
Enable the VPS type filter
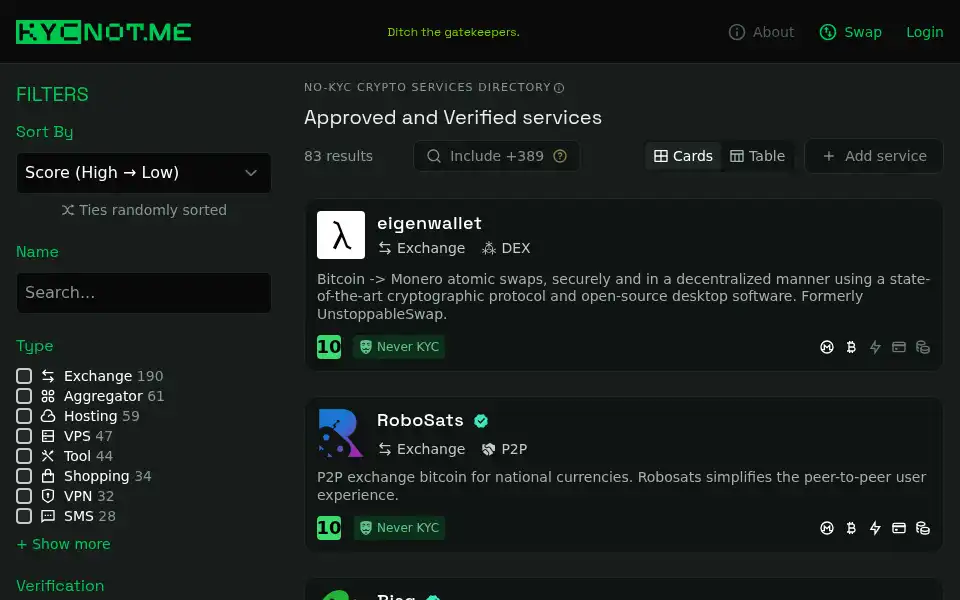coord(24,437)
